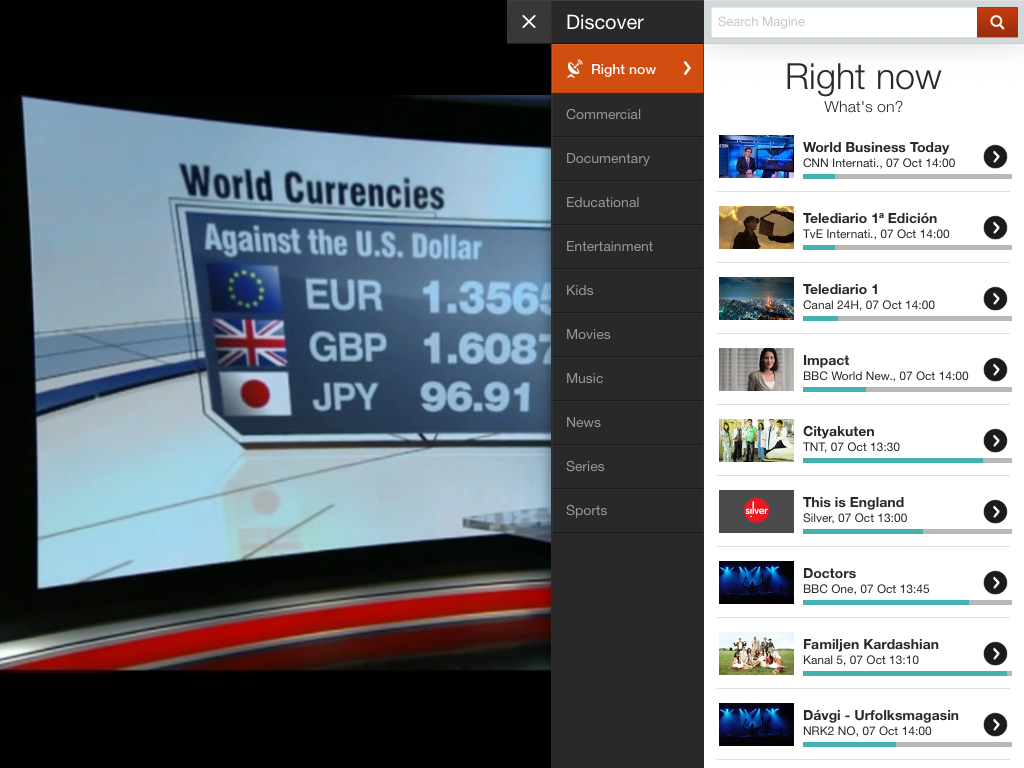1024x768 pixels.
Task: Click the Familjen Kardashian thumbnail
Action: (x=756, y=654)
